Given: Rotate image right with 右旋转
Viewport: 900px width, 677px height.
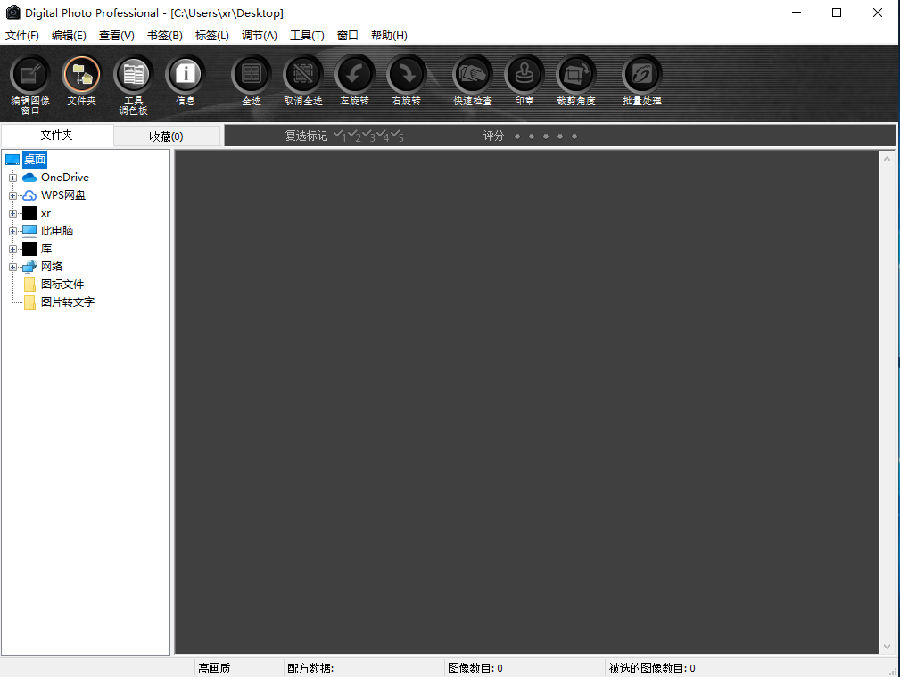Looking at the screenshot, I should tap(406, 75).
